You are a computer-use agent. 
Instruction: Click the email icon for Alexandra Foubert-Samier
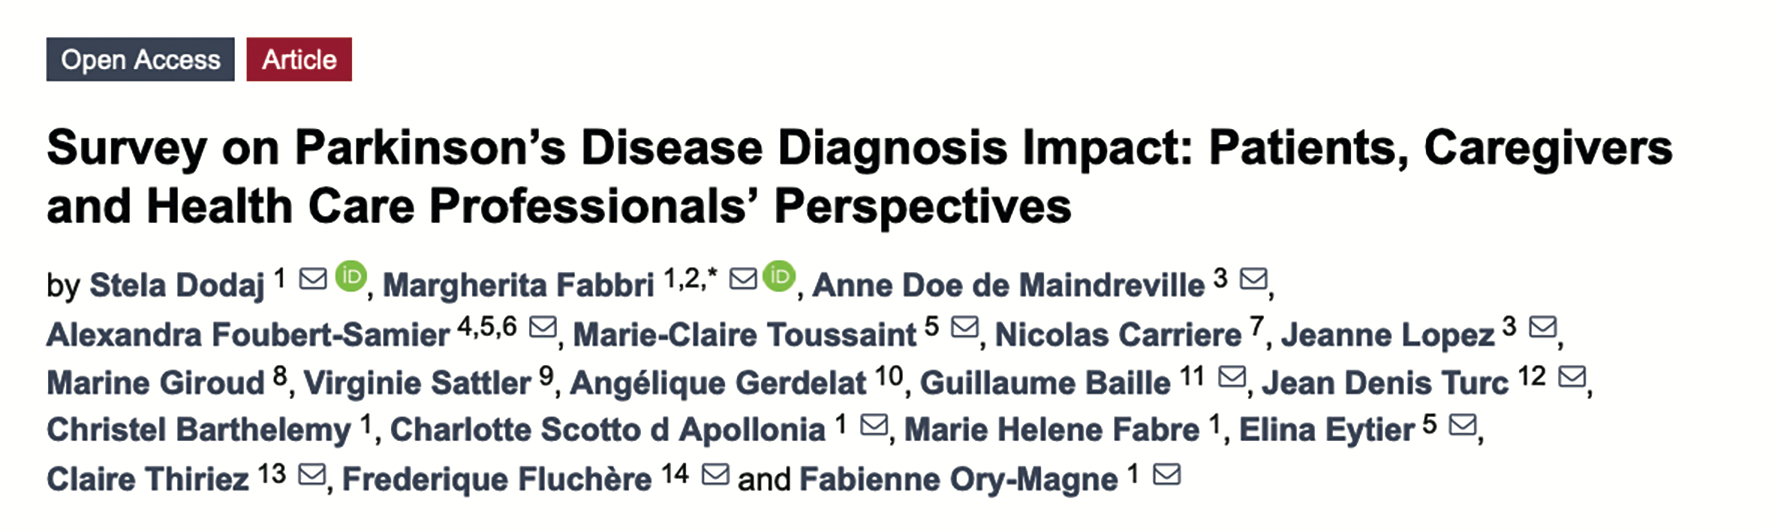542,327
